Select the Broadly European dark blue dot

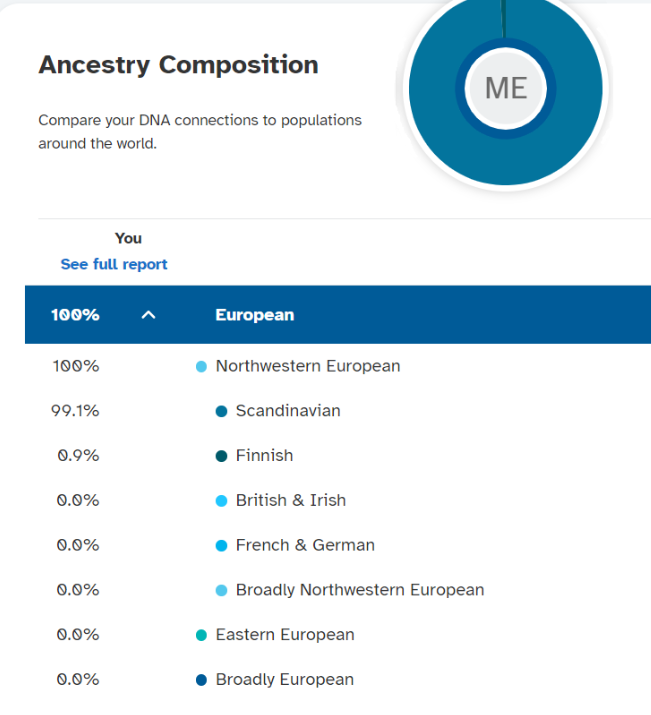pos(201,680)
